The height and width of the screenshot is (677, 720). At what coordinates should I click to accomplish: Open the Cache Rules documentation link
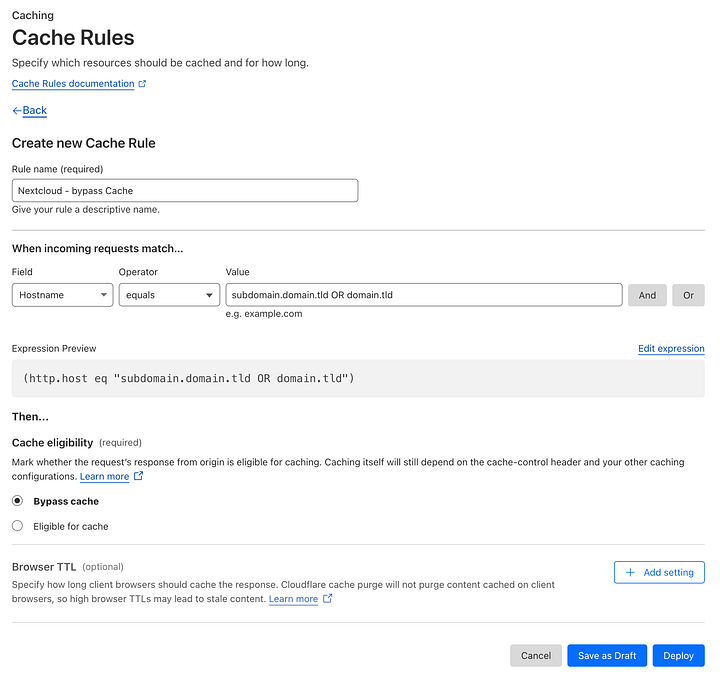point(73,84)
